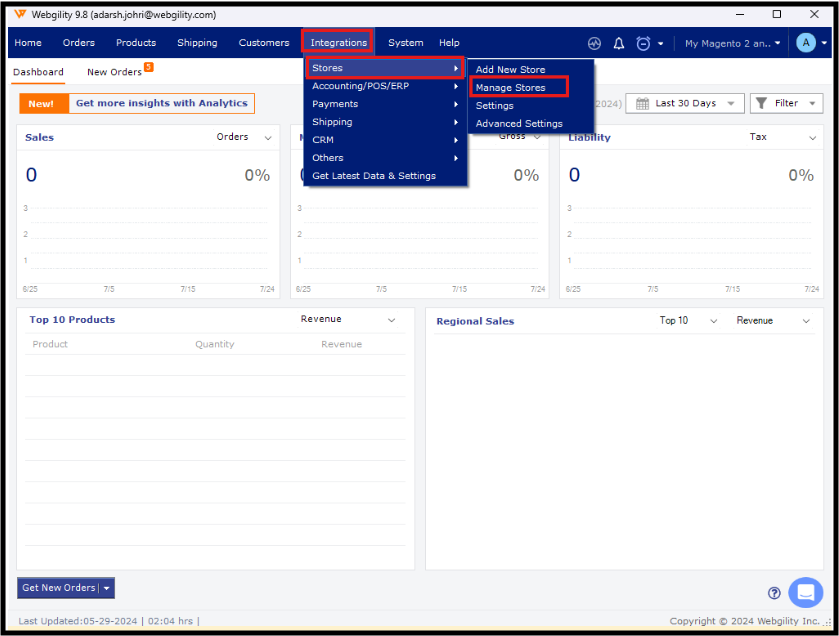The width and height of the screenshot is (839, 636).
Task: Expand the arrow next to the alarm clock
Action: (660, 44)
